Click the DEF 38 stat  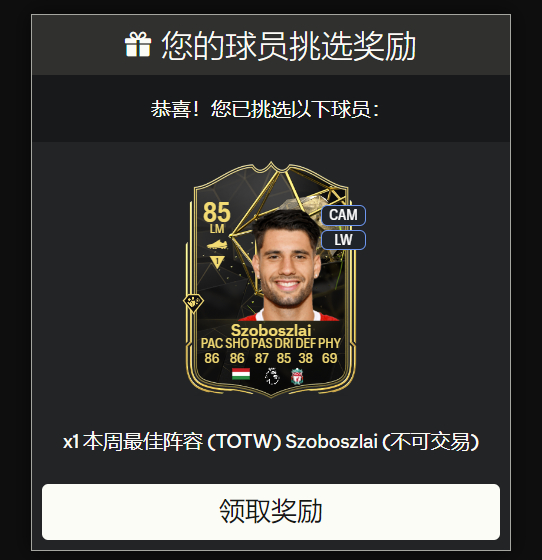(x=306, y=351)
